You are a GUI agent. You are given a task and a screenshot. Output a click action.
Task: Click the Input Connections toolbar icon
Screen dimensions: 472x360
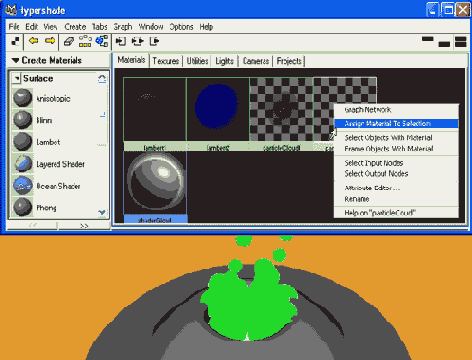120,41
